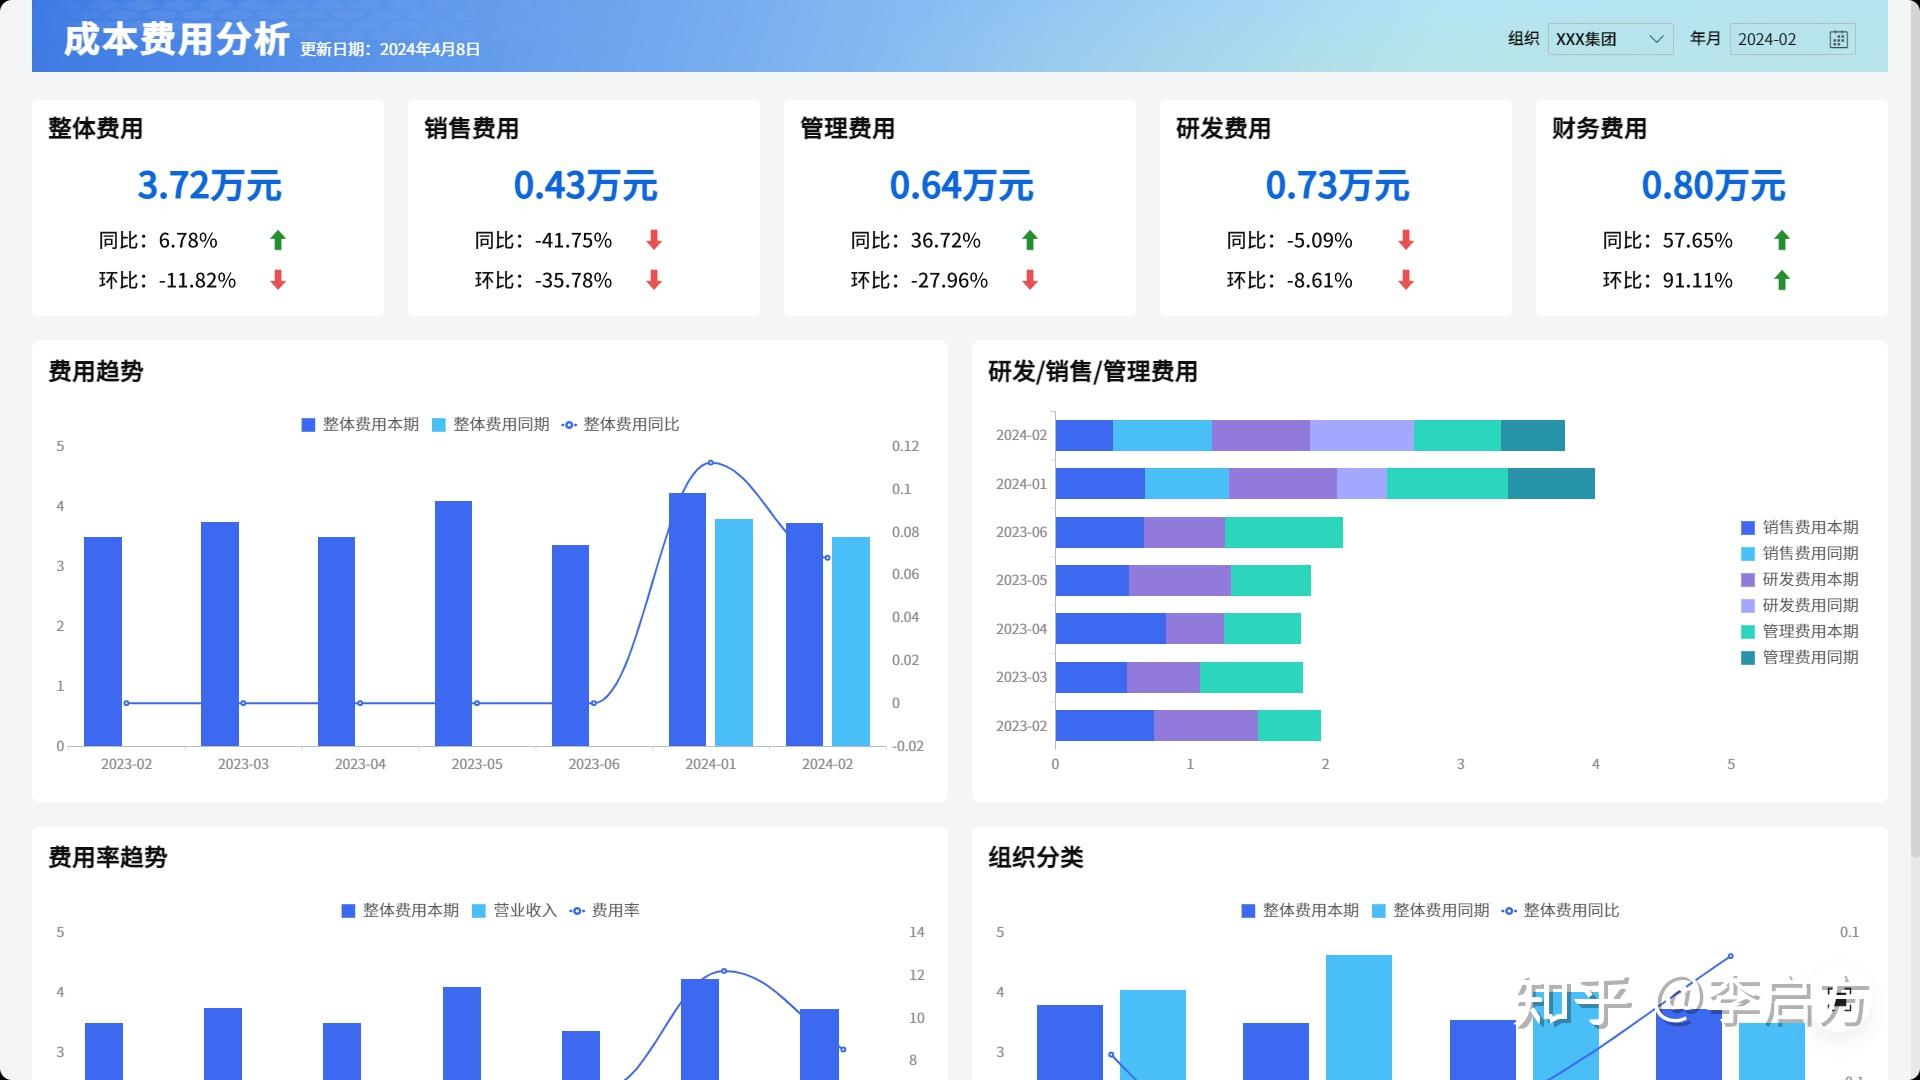
Task: Click the 2023-06 row's green 管理费用 segment
Action: tap(1284, 533)
